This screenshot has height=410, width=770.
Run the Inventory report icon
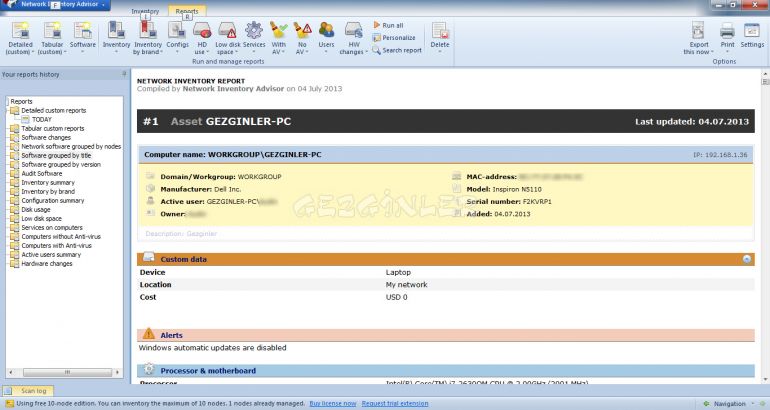point(116,30)
